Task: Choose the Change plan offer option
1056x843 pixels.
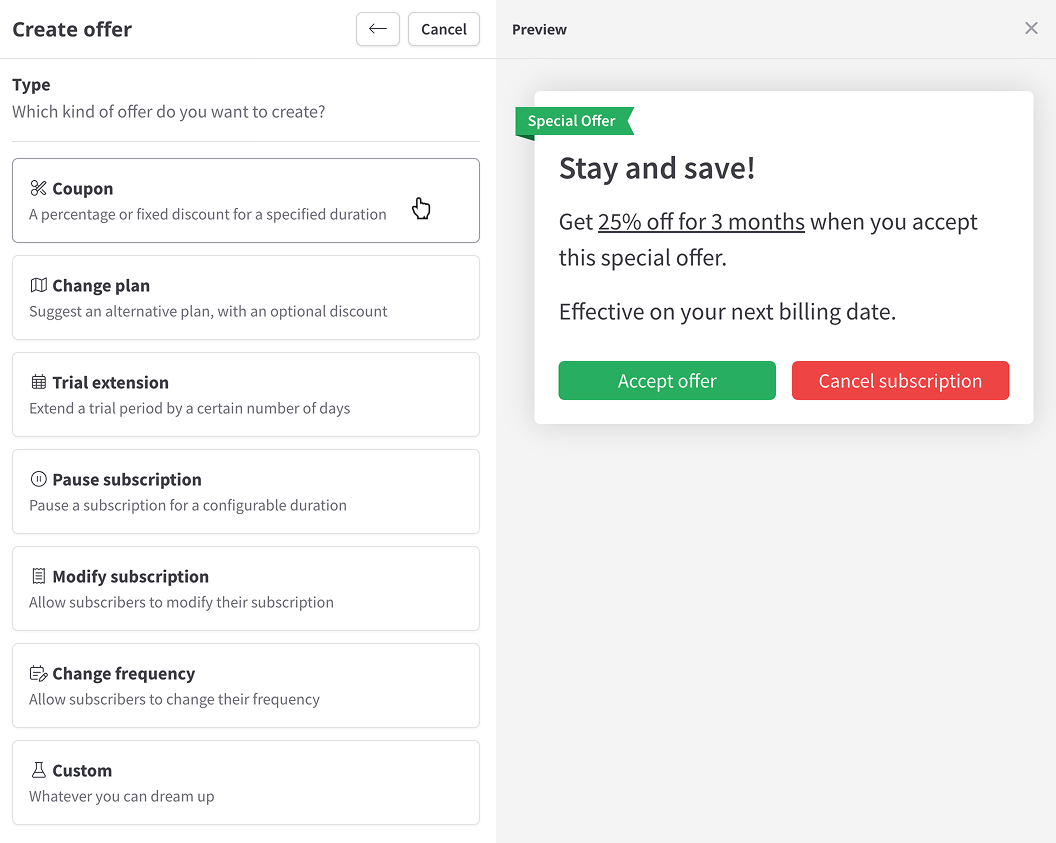Action: tap(245, 298)
